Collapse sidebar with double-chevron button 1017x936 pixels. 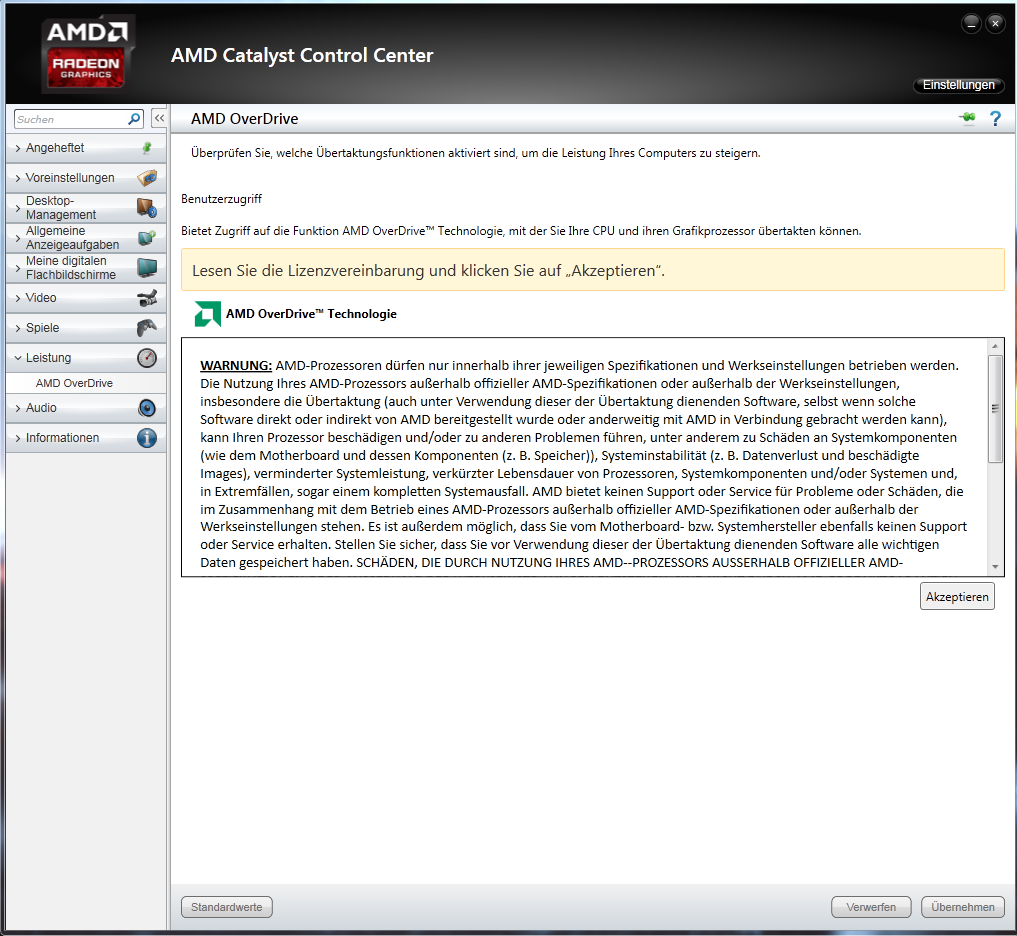[x=159, y=118]
